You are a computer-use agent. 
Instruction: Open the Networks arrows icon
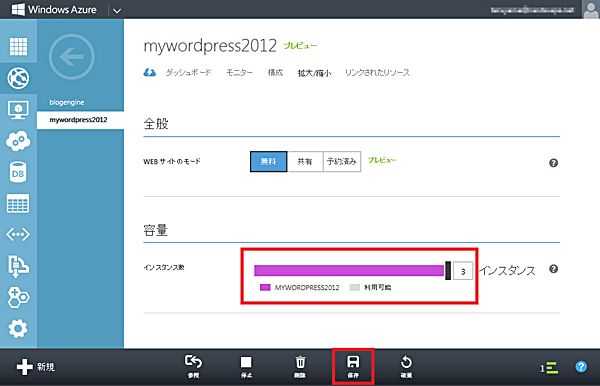[x=18, y=234]
